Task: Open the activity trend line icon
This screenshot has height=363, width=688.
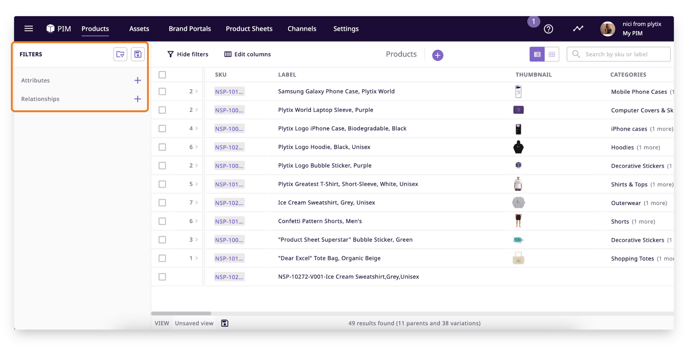Action: click(x=578, y=29)
